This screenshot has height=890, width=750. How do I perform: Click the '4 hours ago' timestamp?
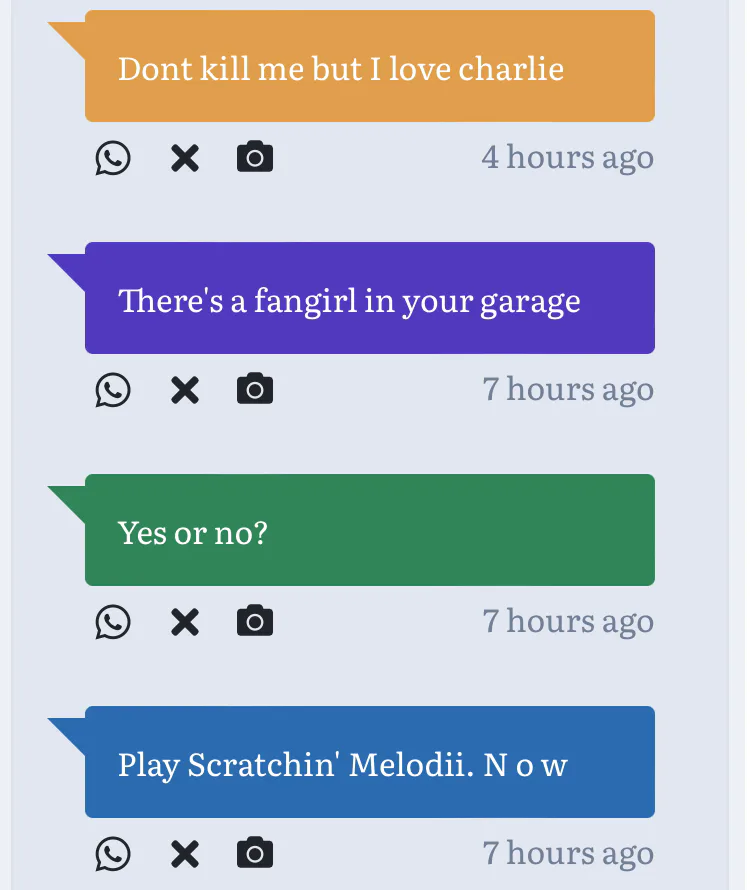[567, 158]
